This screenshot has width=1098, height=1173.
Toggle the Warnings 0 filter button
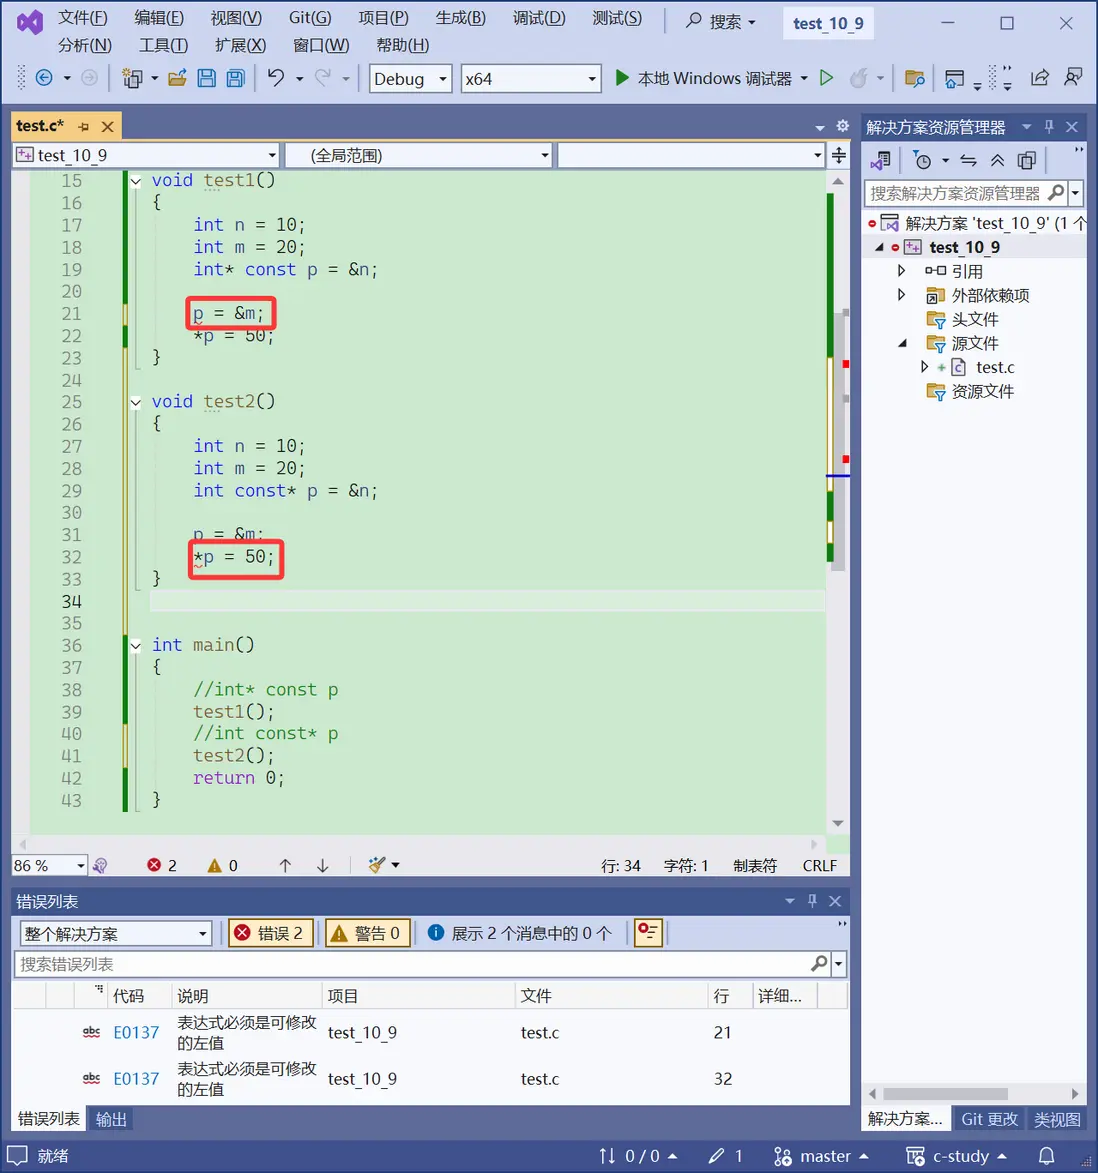[x=366, y=933]
